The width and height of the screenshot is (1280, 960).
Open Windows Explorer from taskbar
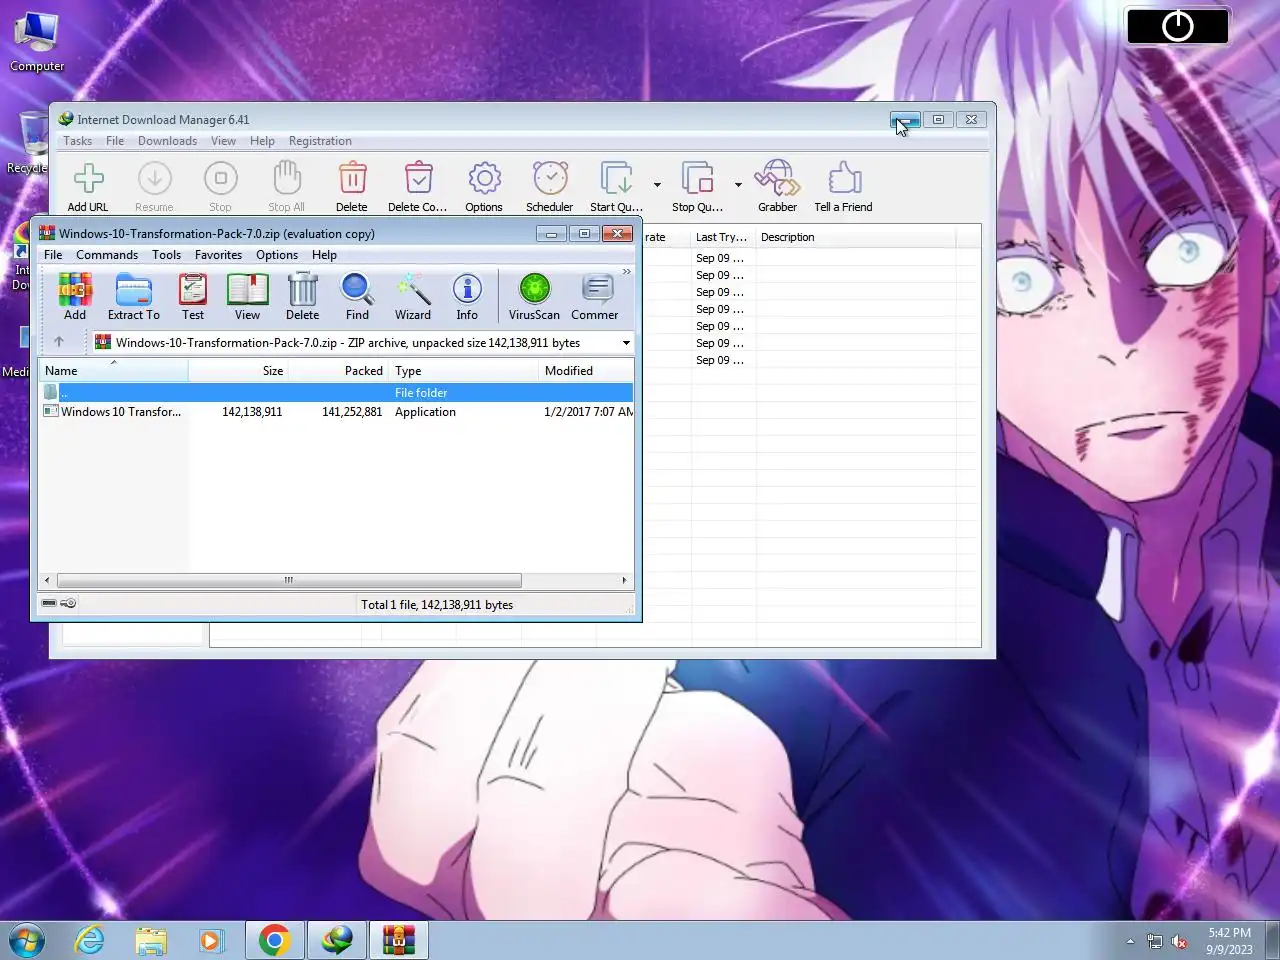[151, 941]
